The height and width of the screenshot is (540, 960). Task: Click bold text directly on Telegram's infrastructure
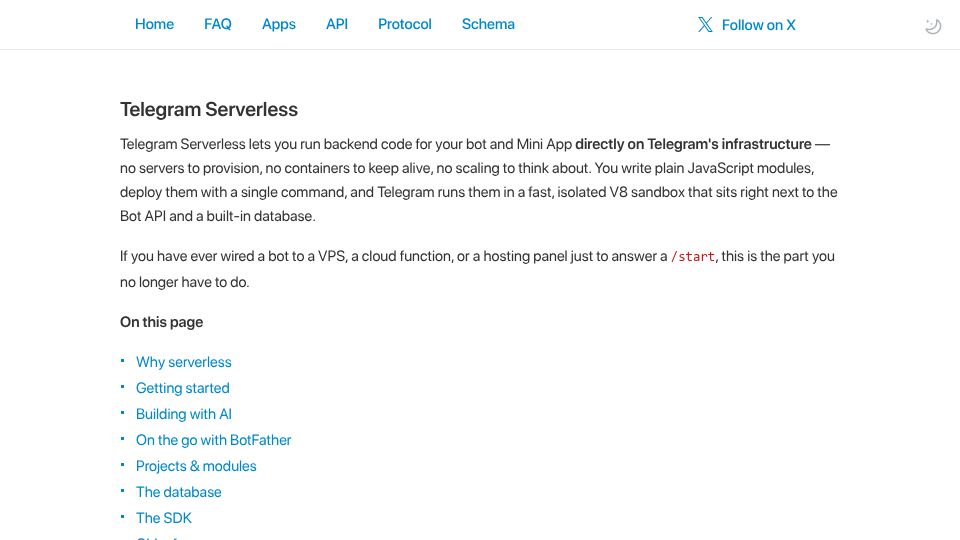tap(693, 144)
